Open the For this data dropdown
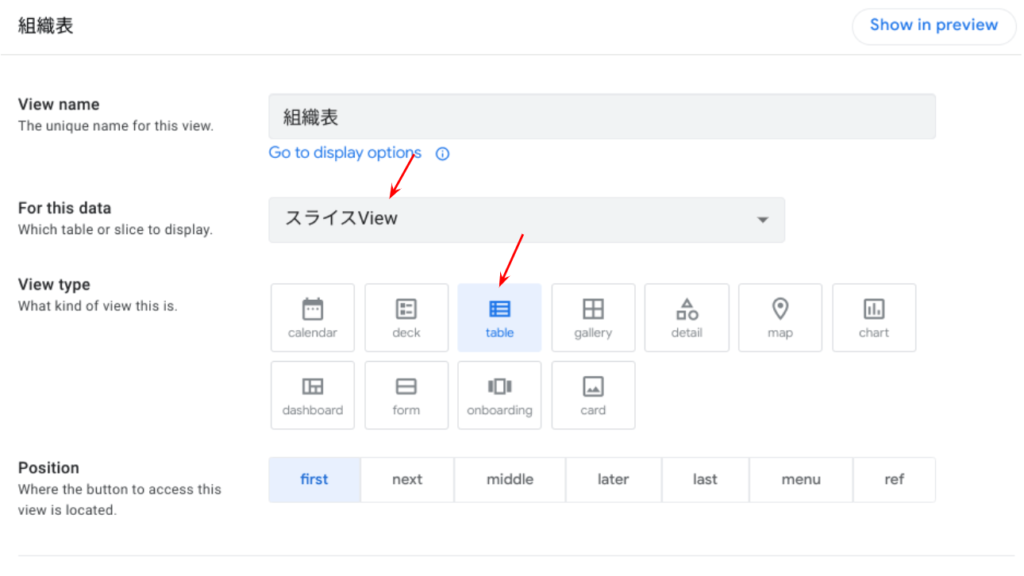The width and height of the screenshot is (1024, 576). click(526, 219)
